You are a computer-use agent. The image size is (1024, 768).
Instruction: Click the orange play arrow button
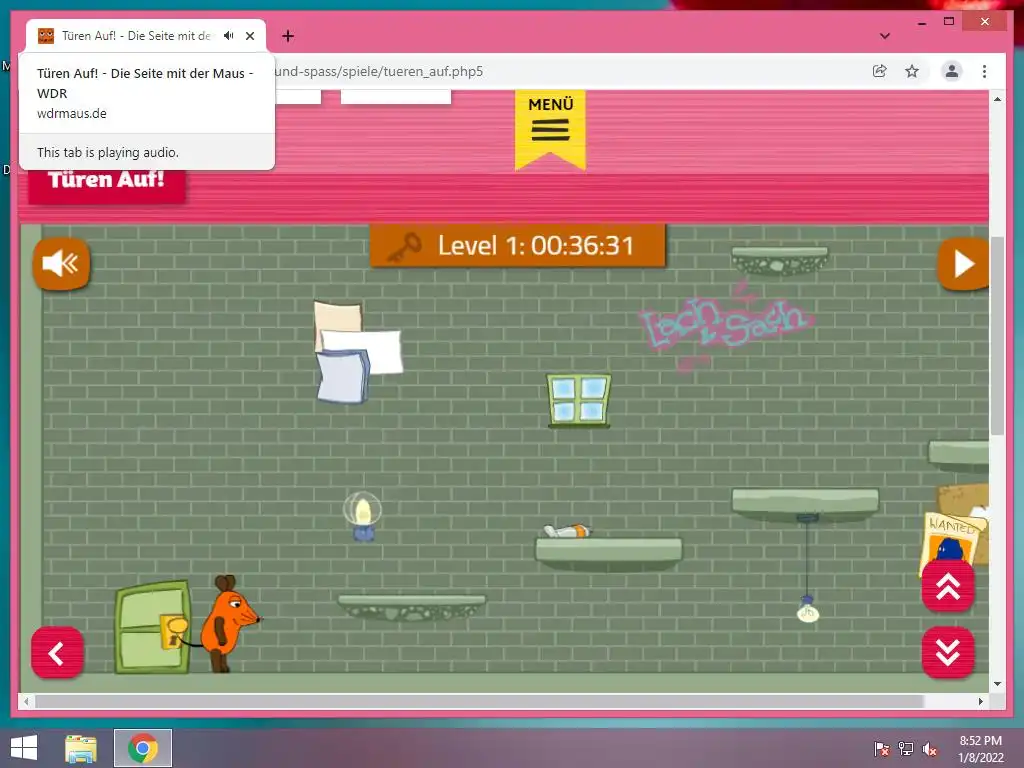963,264
